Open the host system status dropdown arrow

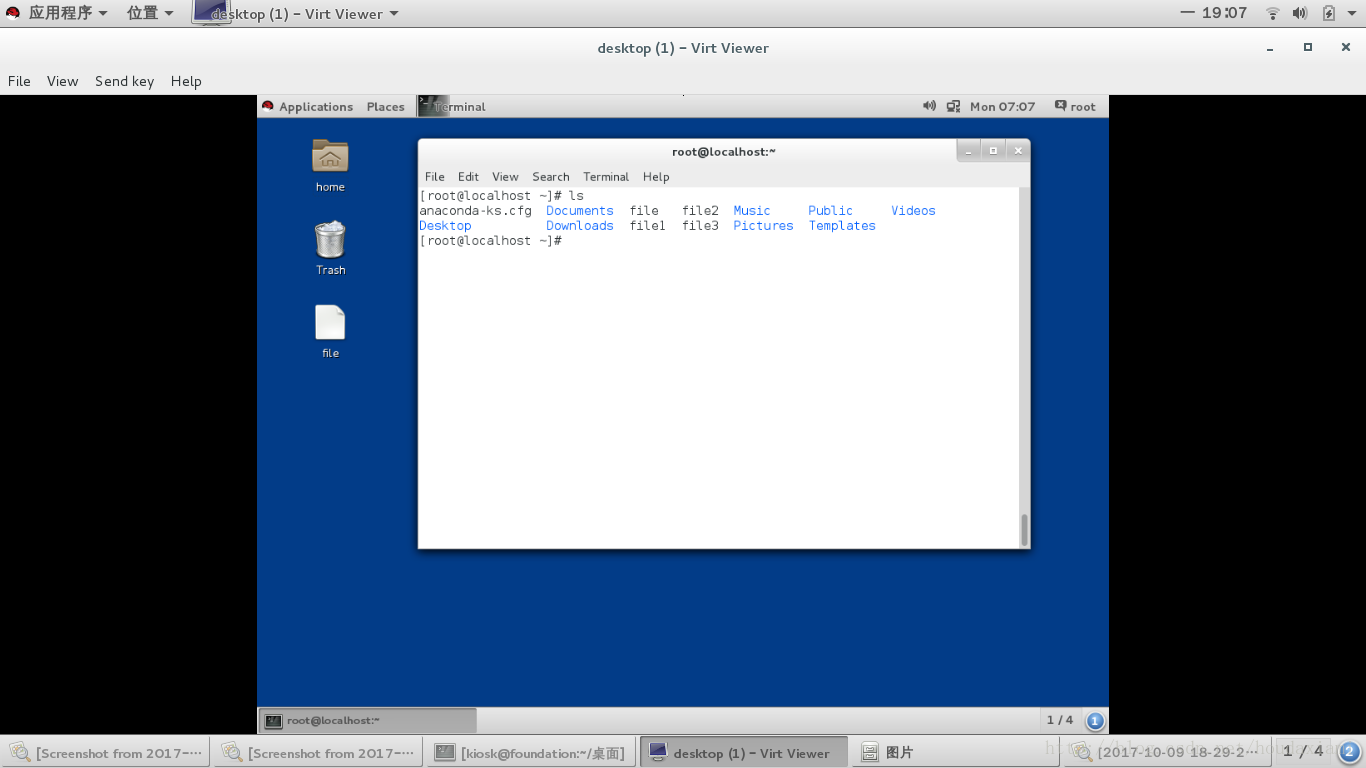coord(1351,14)
